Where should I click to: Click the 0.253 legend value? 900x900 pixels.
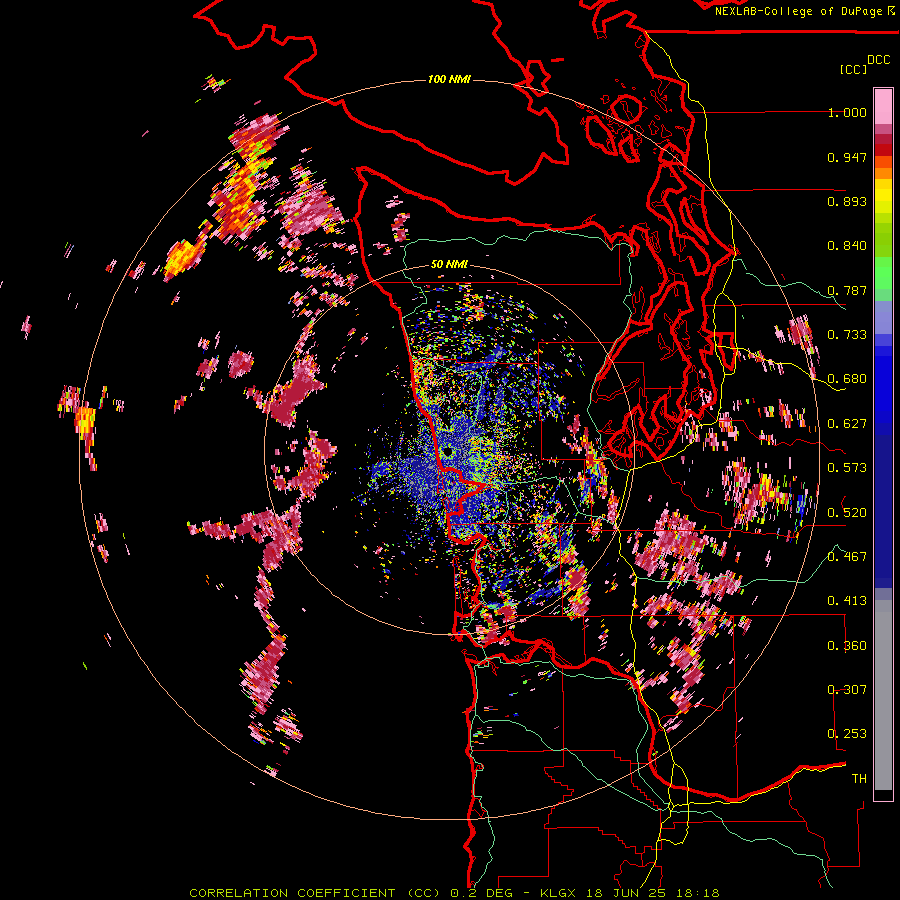[847, 734]
